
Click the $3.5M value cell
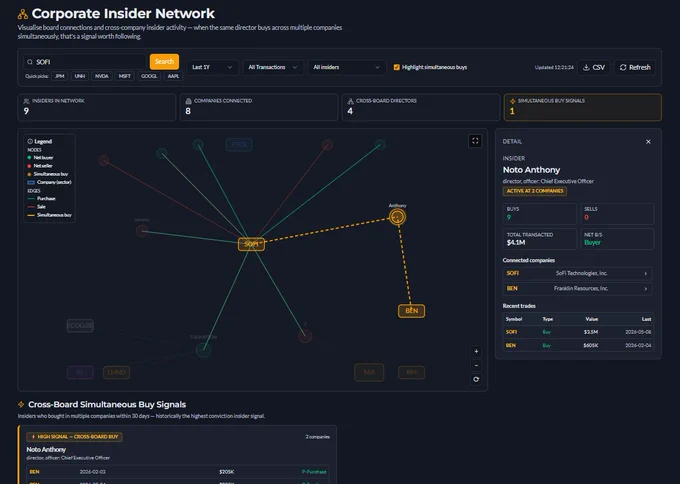pos(591,332)
